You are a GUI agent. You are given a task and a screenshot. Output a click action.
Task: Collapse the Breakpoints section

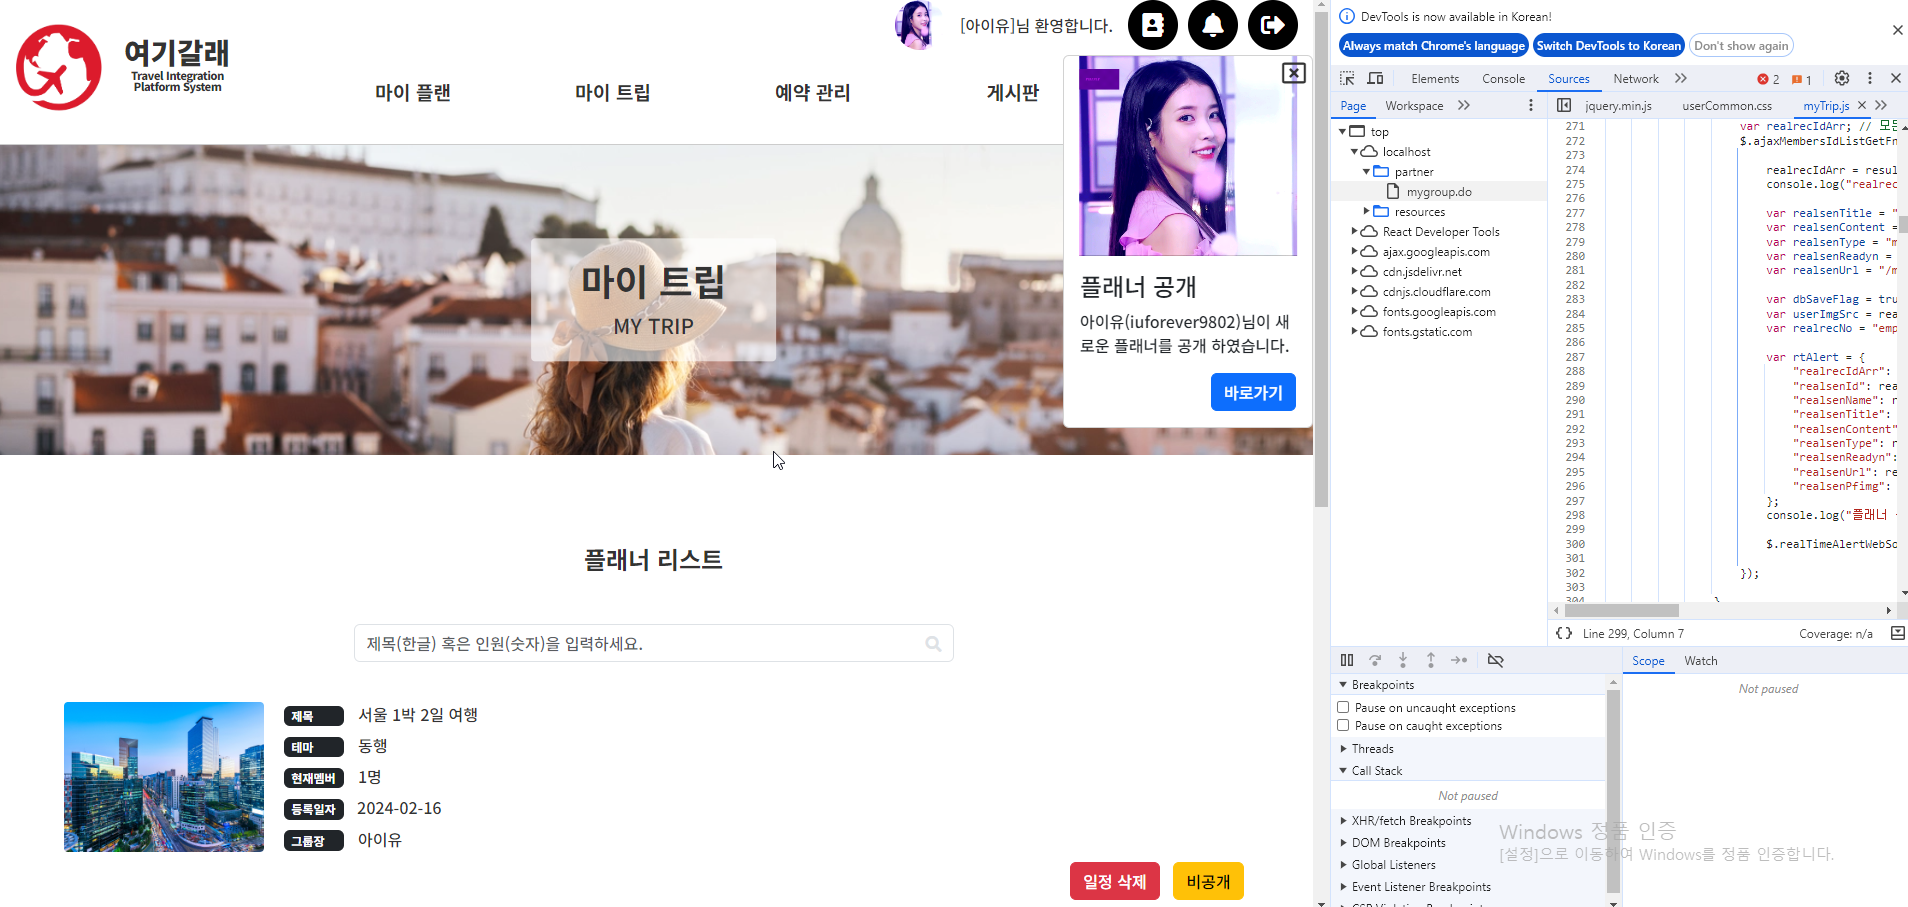click(1343, 685)
